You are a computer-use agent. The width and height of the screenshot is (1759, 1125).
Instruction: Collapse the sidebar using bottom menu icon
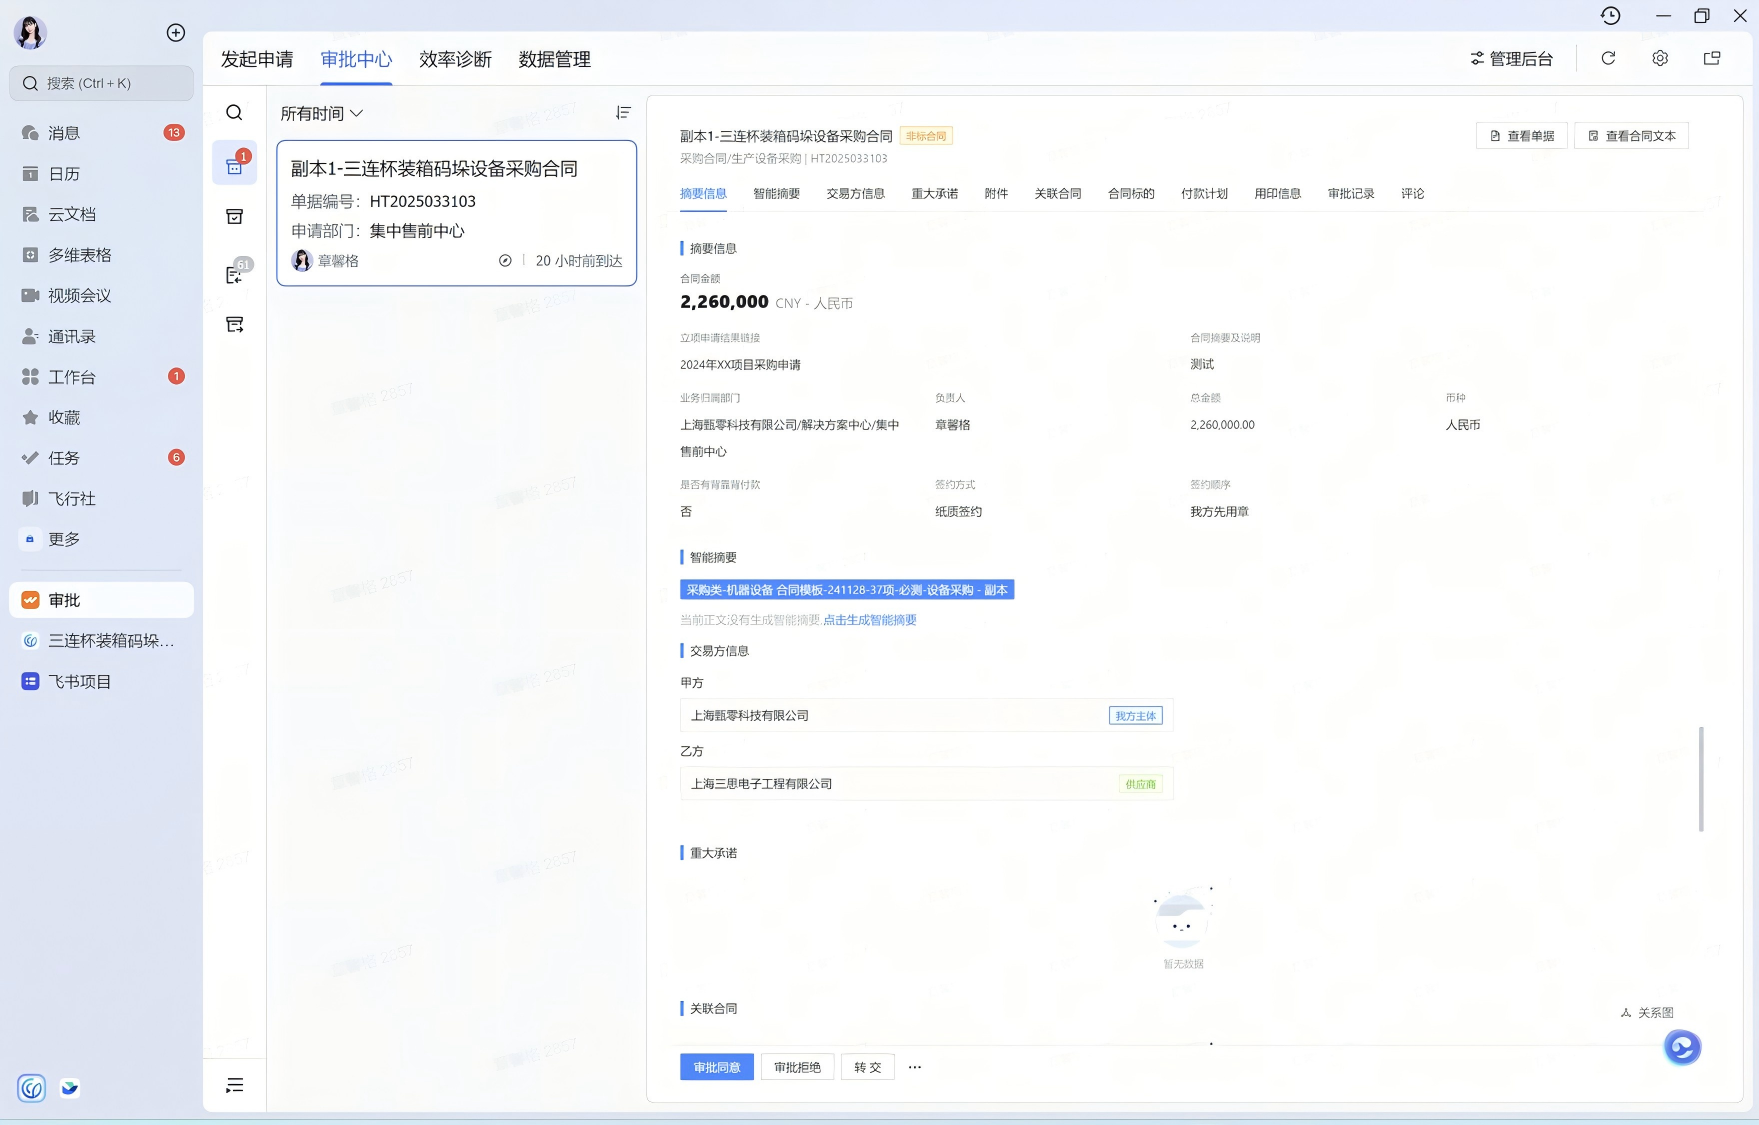point(235,1086)
